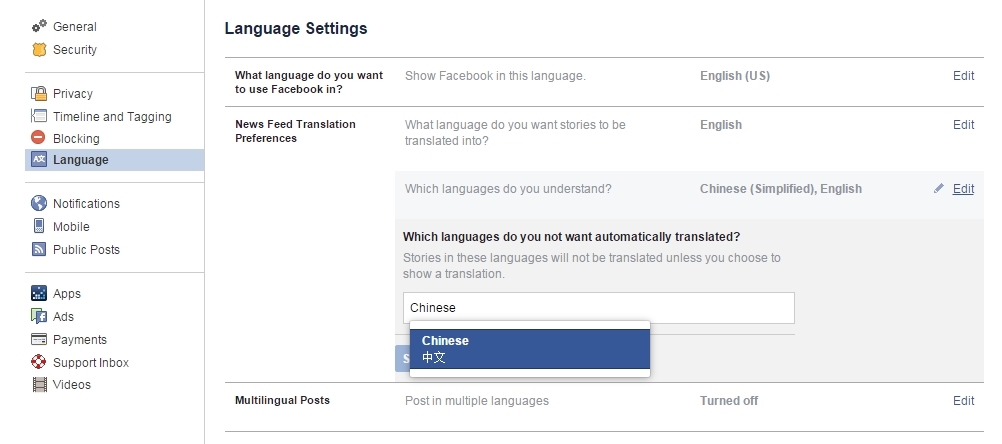The height and width of the screenshot is (444, 1002).
Task: Click the Notifications globe icon
Action: pos(40,203)
